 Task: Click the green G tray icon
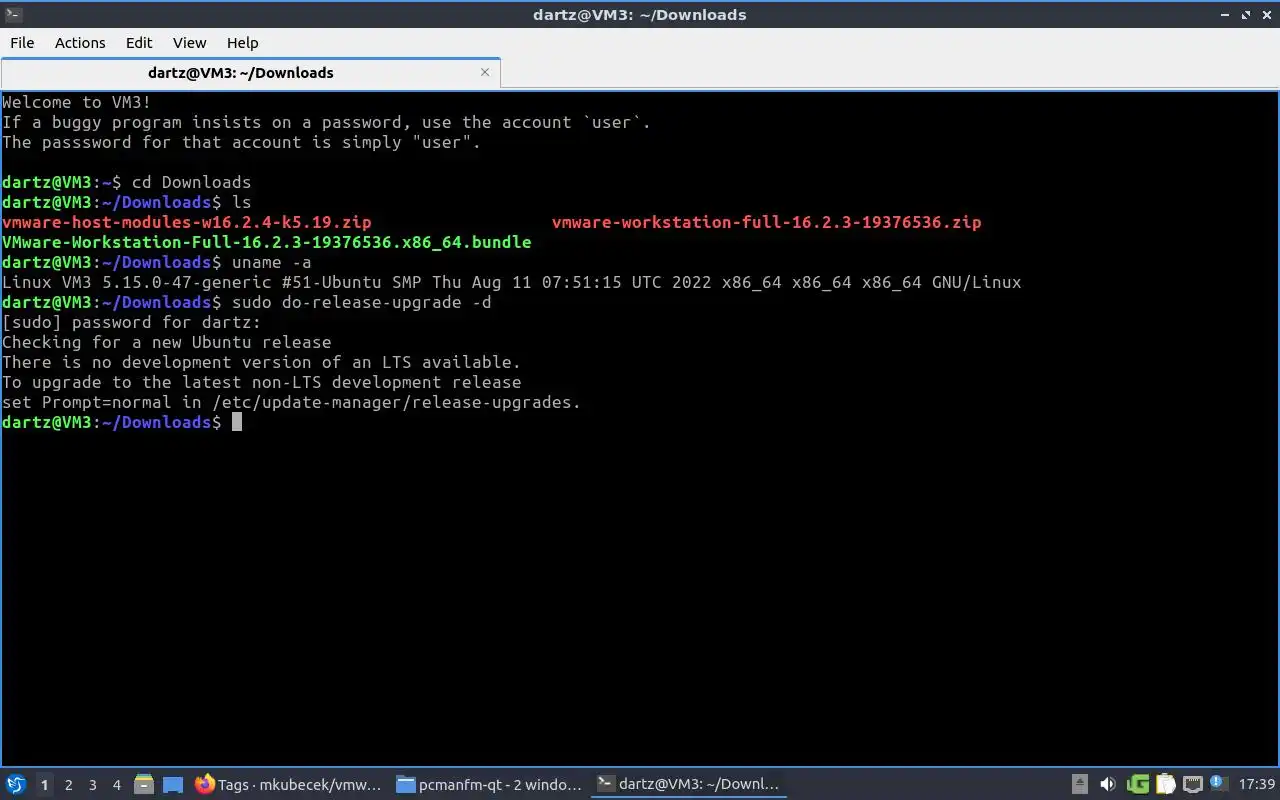(x=1137, y=785)
